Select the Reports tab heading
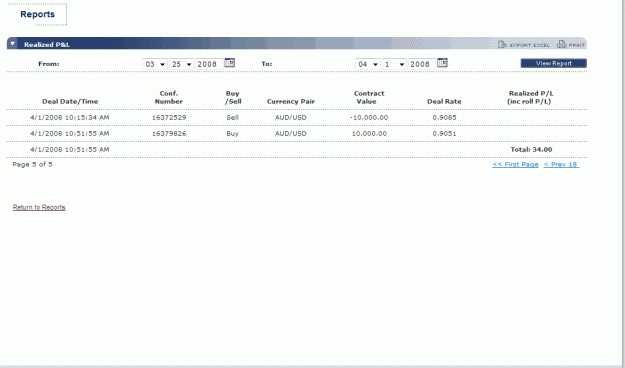 [37, 14]
